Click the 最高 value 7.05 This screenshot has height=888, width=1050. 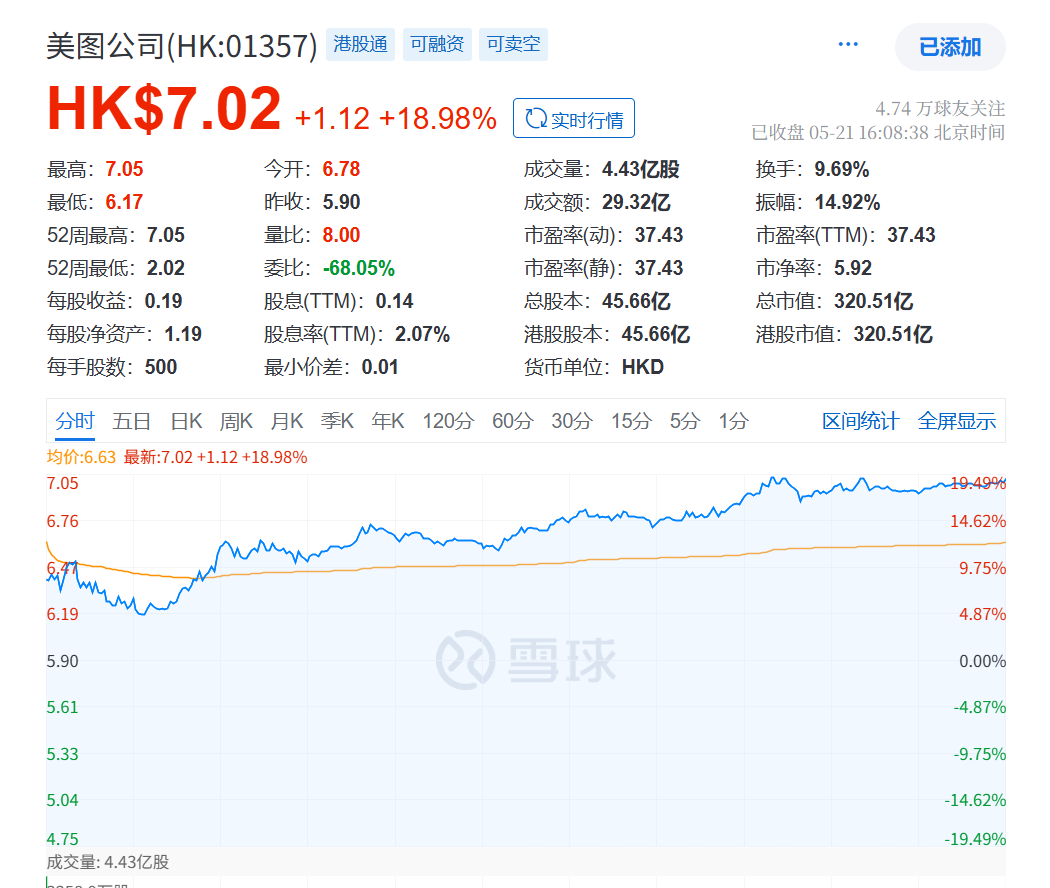pos(125,169)
